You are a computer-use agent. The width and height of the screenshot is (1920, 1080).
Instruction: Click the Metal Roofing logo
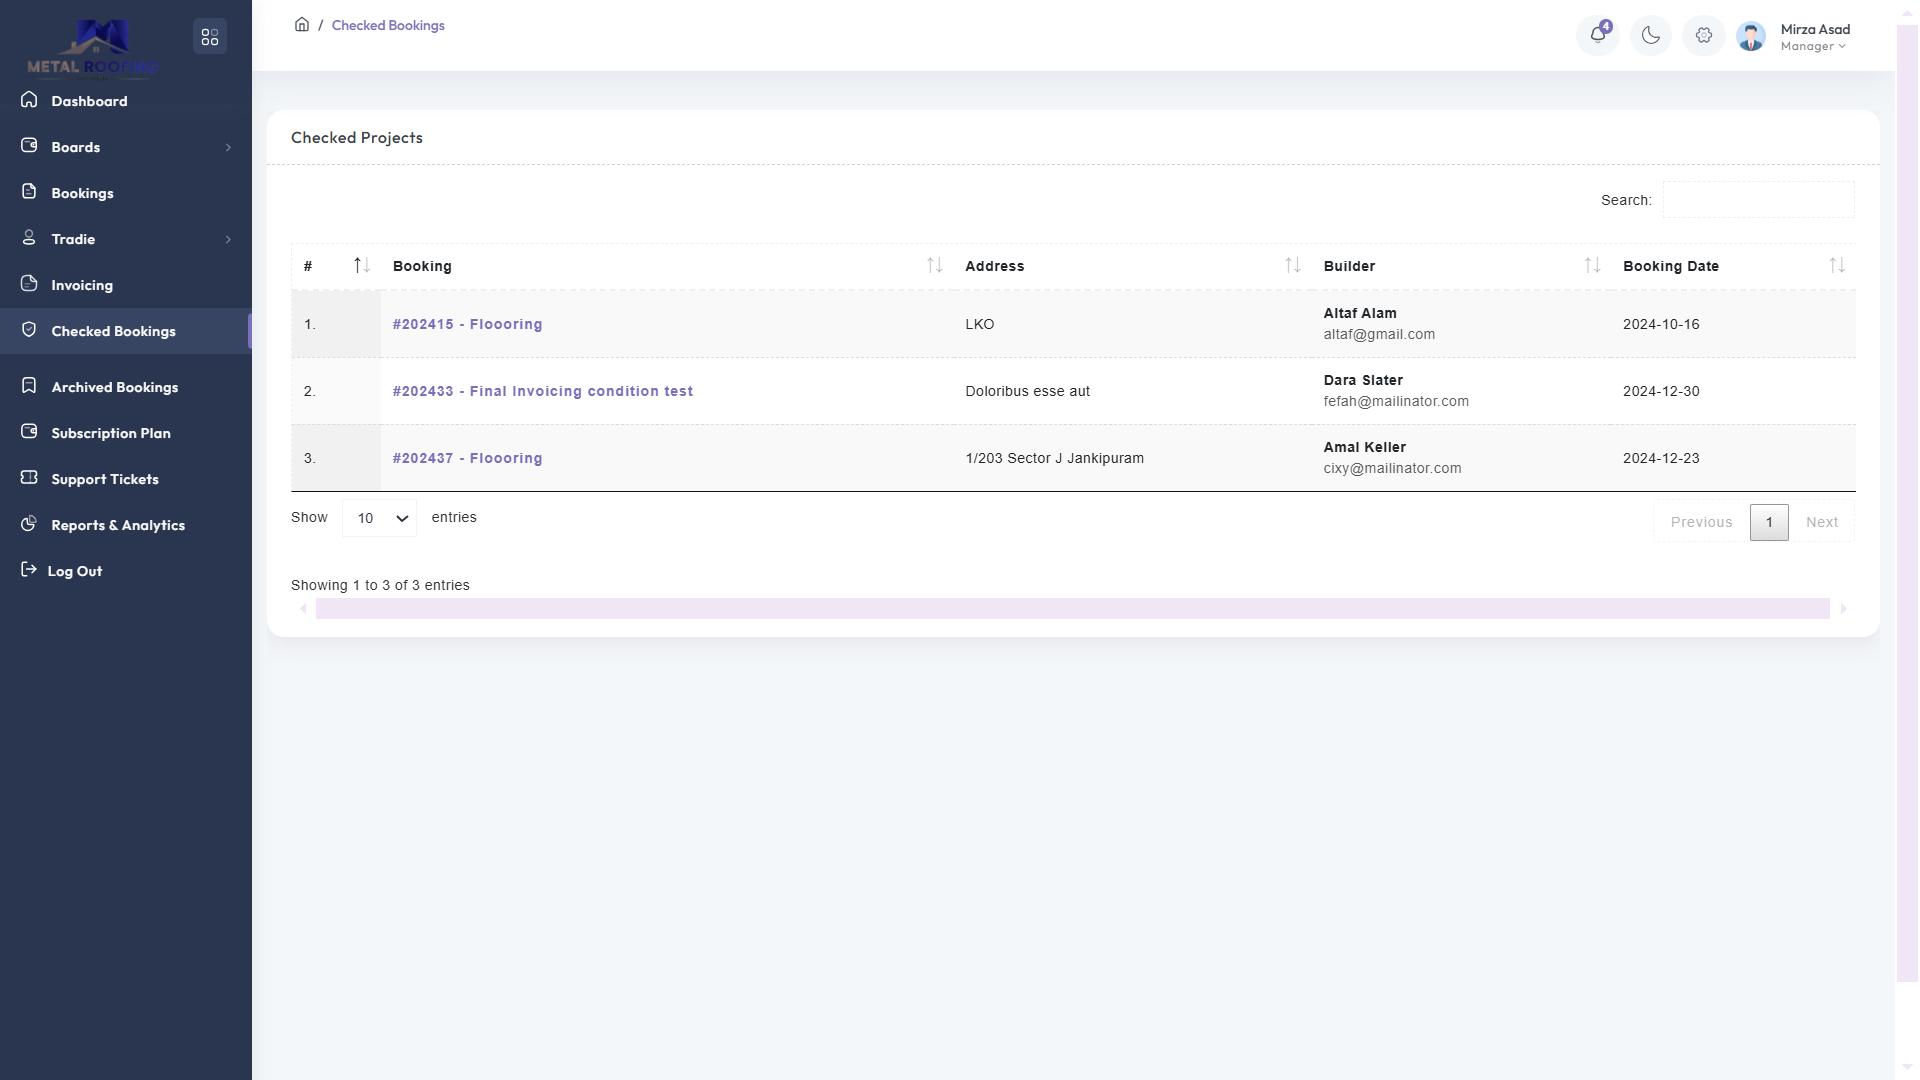coord(92,48)
